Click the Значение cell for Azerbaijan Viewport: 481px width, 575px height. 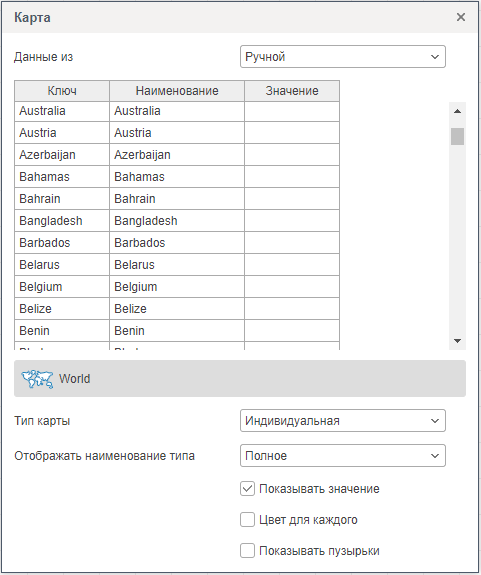(292, 155)
